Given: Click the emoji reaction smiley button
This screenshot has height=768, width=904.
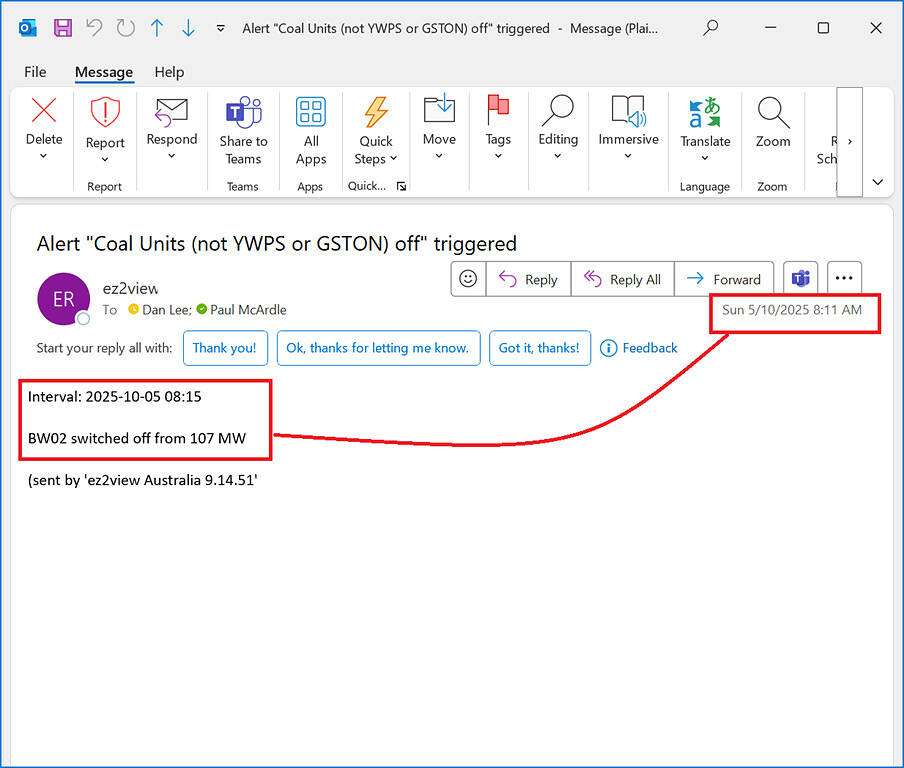Looking at the screenshot, I should point(468,279).
